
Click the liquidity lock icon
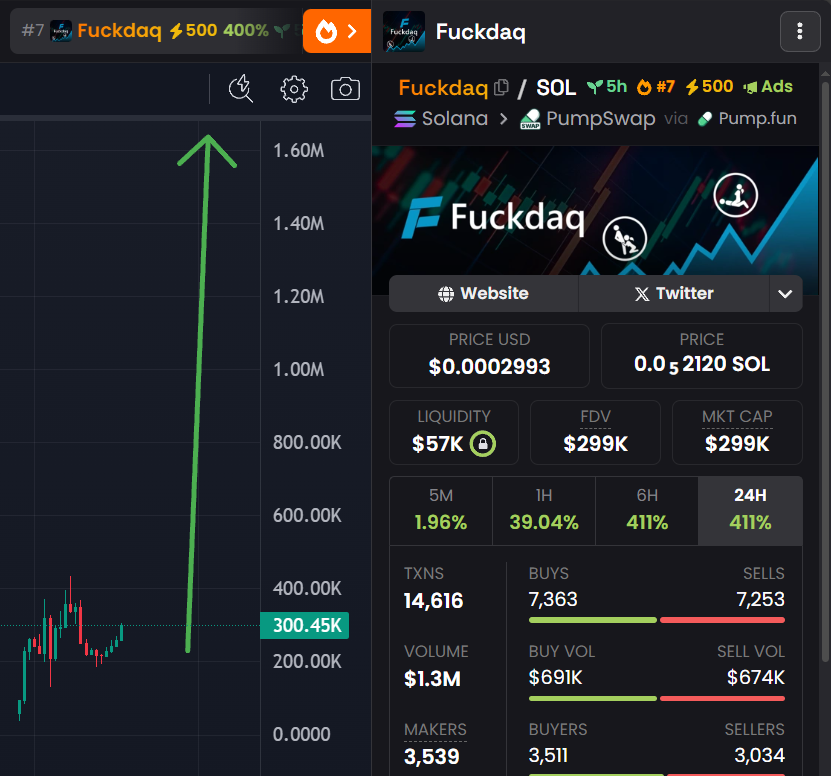tap(483, 444)
